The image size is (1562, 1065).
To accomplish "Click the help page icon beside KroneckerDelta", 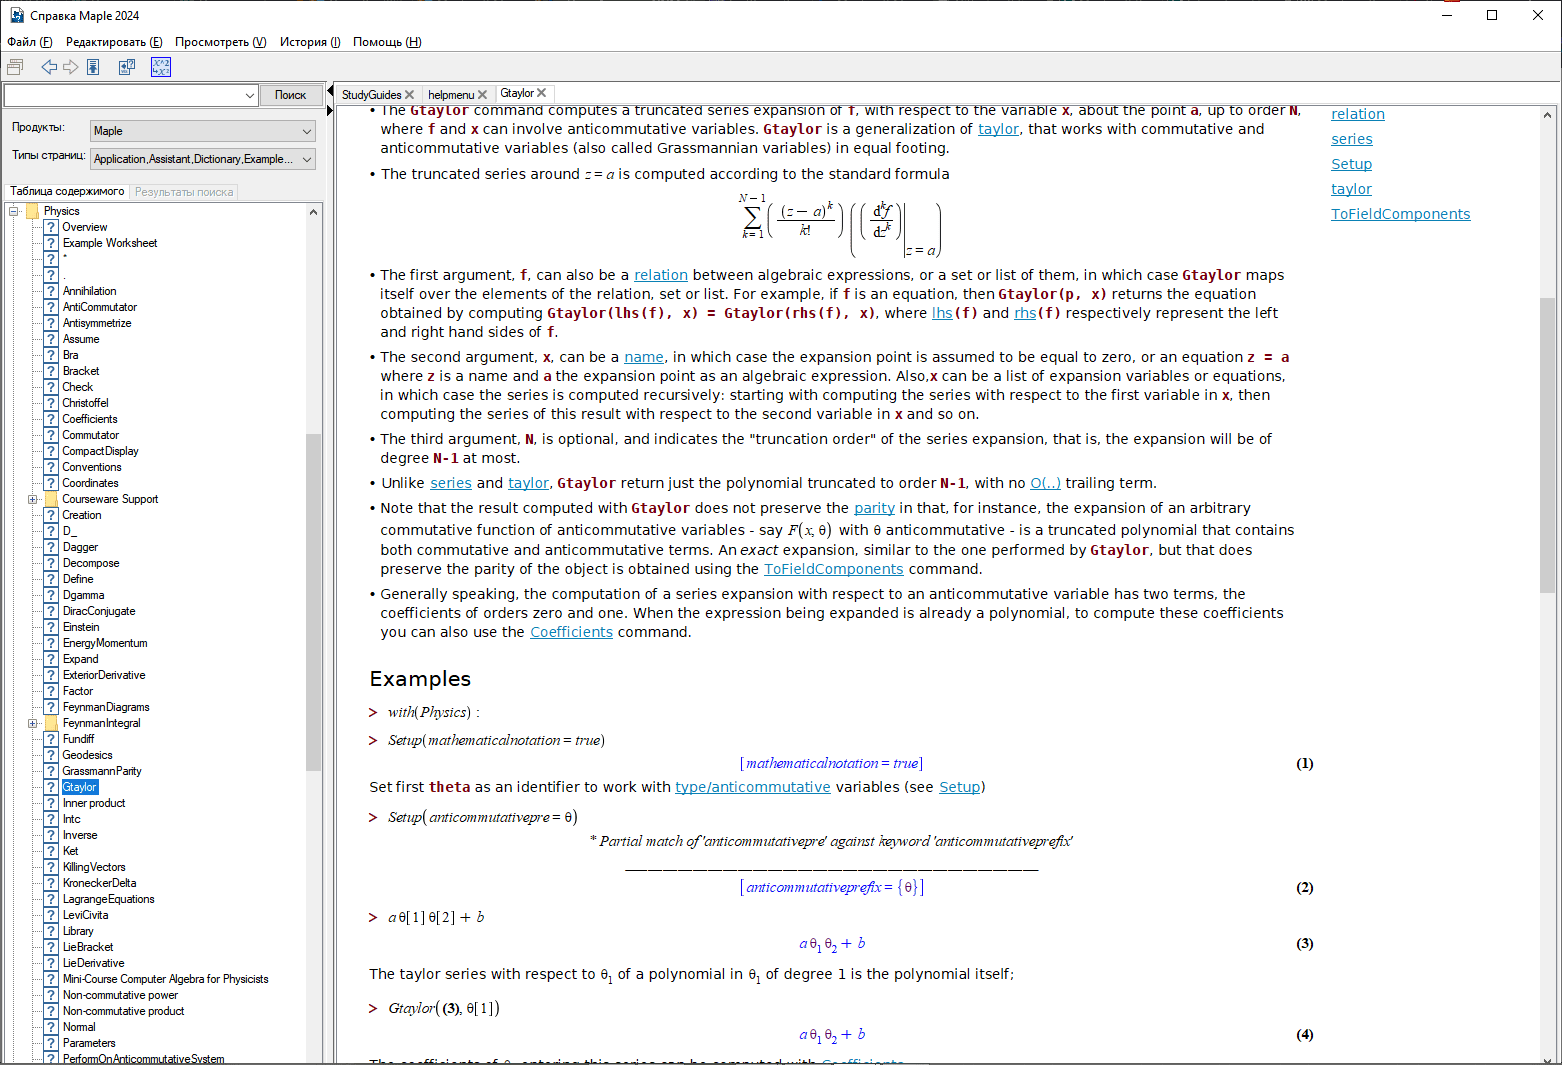I will pyautogui.click(x=51, y=883).
